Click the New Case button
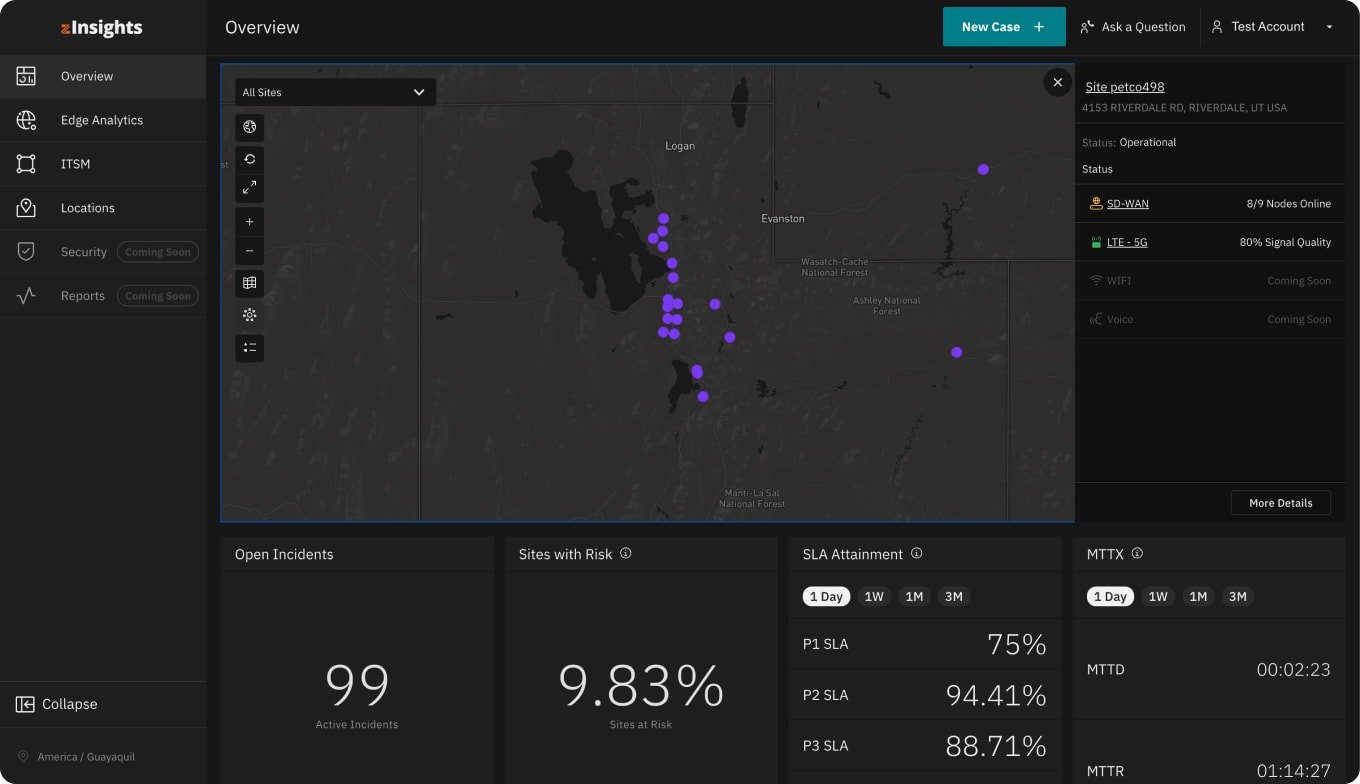 tap(1004, 27)
